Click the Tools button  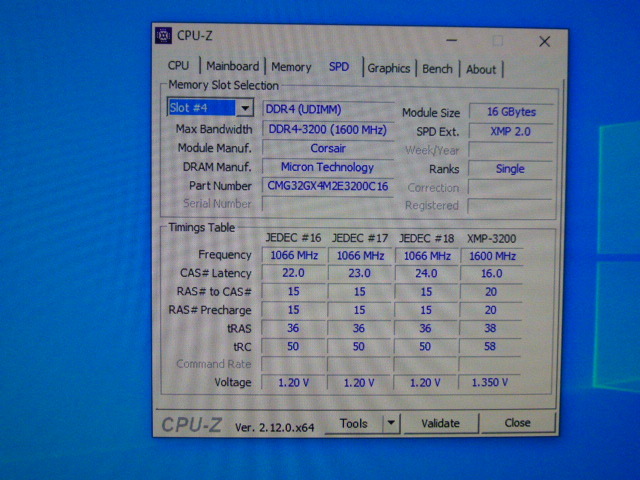click(x=353, y=424)
